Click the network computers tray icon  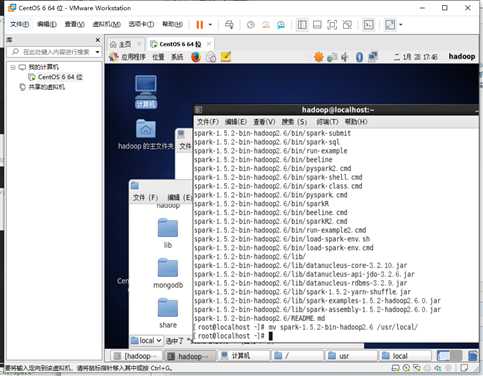(373, 57)
